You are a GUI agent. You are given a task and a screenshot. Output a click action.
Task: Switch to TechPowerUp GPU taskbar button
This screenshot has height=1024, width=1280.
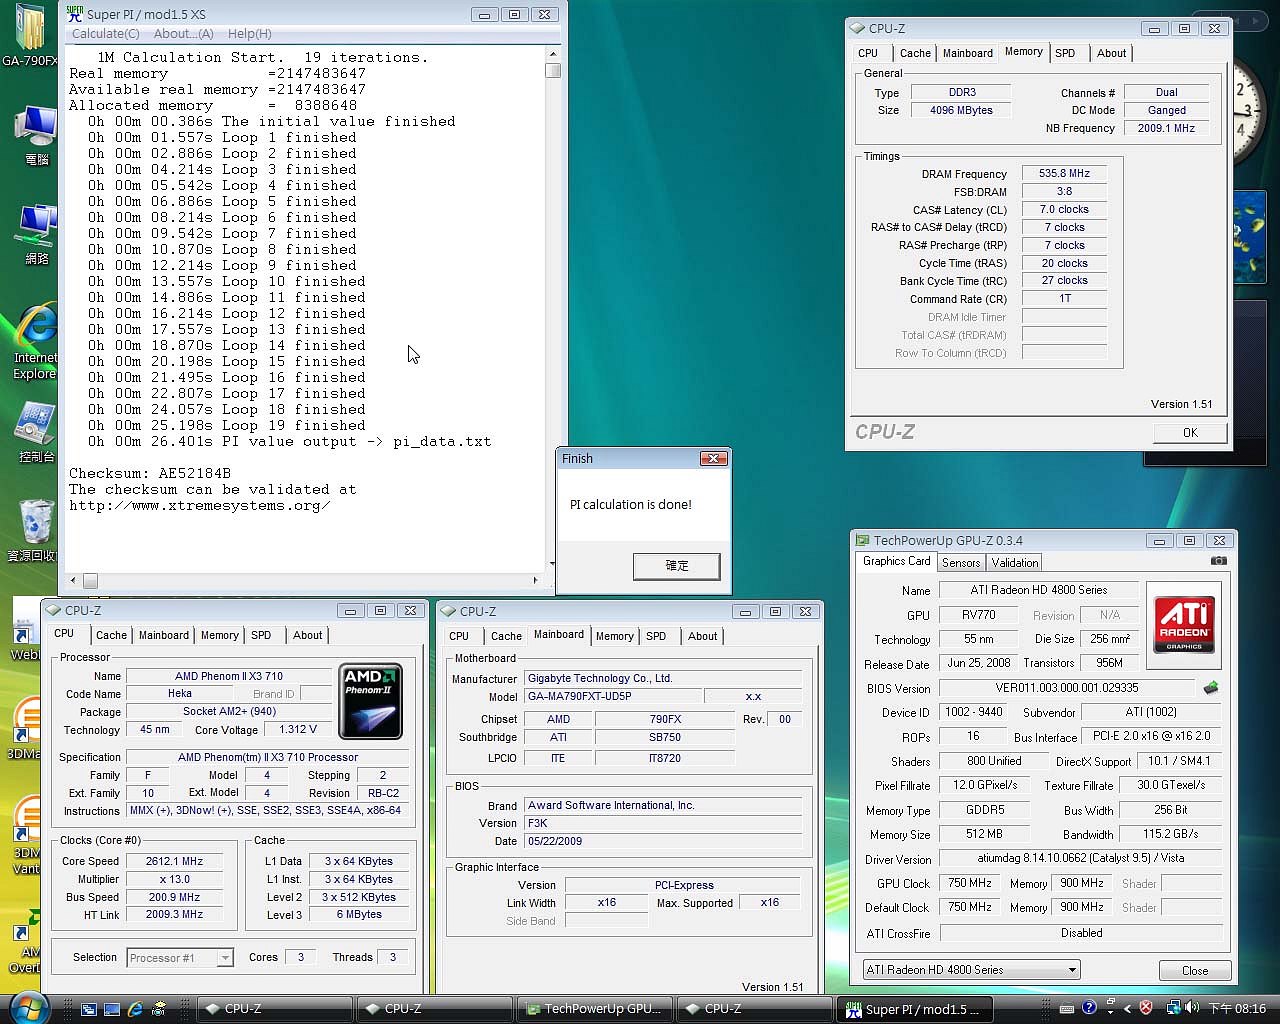click(594, 1009)
